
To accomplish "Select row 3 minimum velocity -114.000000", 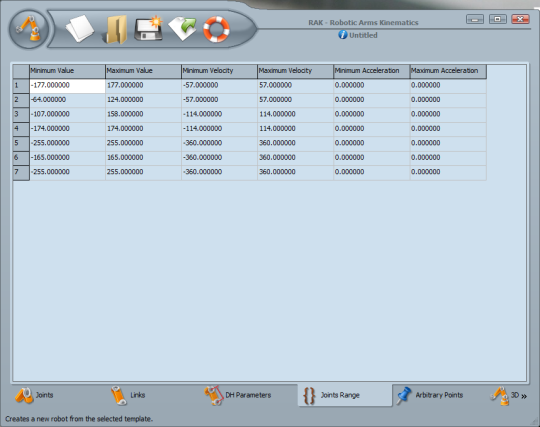I will click(x=219, y=115).
